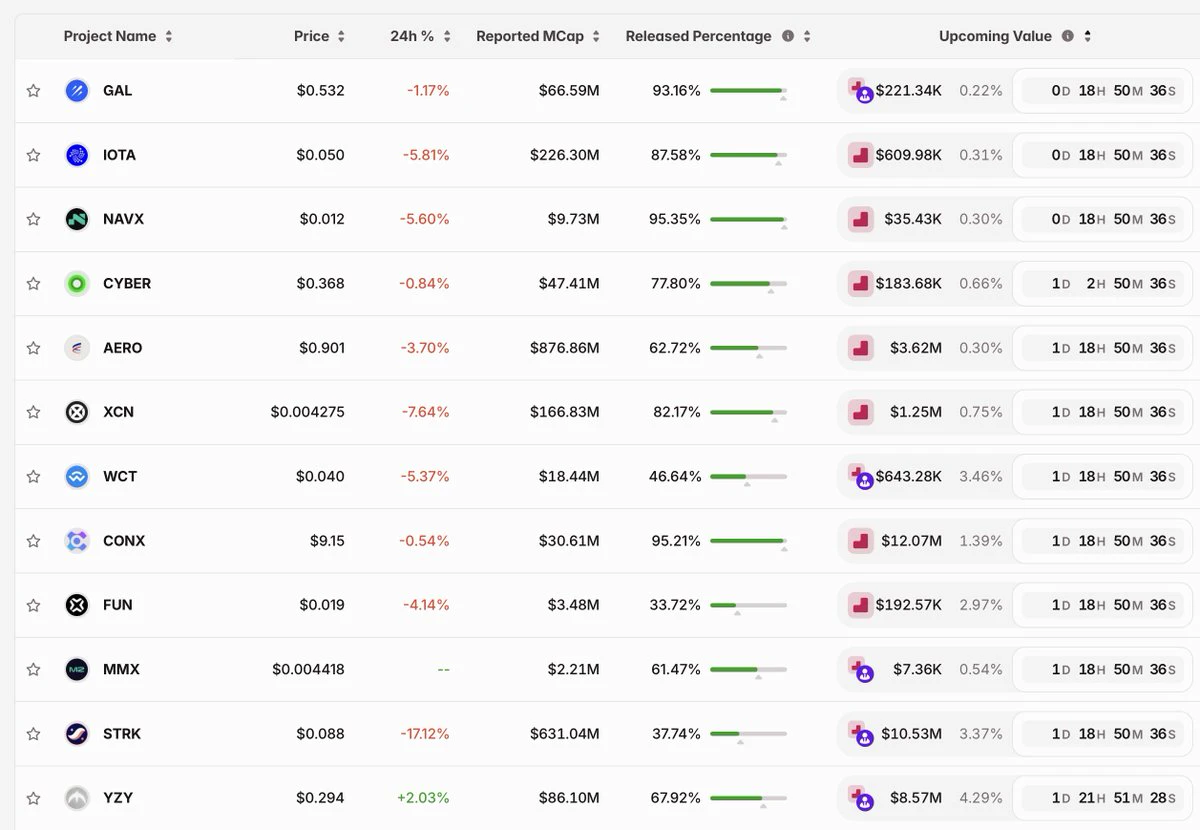The height and width of the screenshot is (830, 1200).
Task: Show info tooltip for Released Percentage
Action: 788,36
